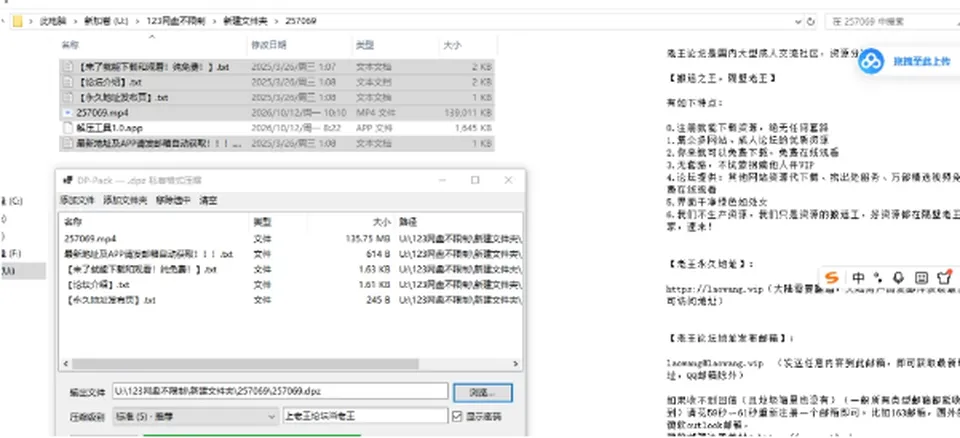Switch the input mode via the 中 icon
Screen dimensions: 960x438
(x=858, y=278)
